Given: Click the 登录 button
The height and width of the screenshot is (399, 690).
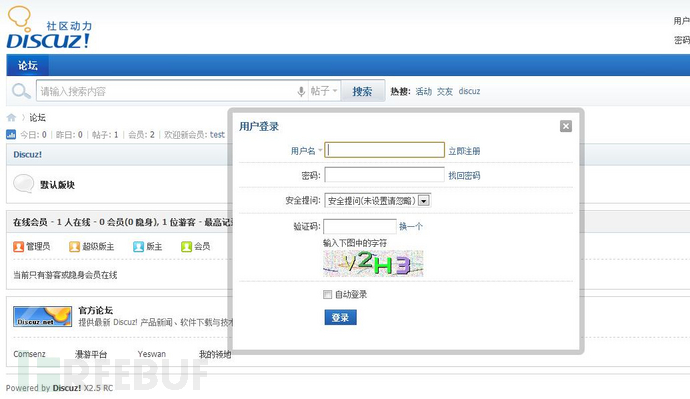Looking at the screenshot, I should pyautogui.click(x=341, y=317).
